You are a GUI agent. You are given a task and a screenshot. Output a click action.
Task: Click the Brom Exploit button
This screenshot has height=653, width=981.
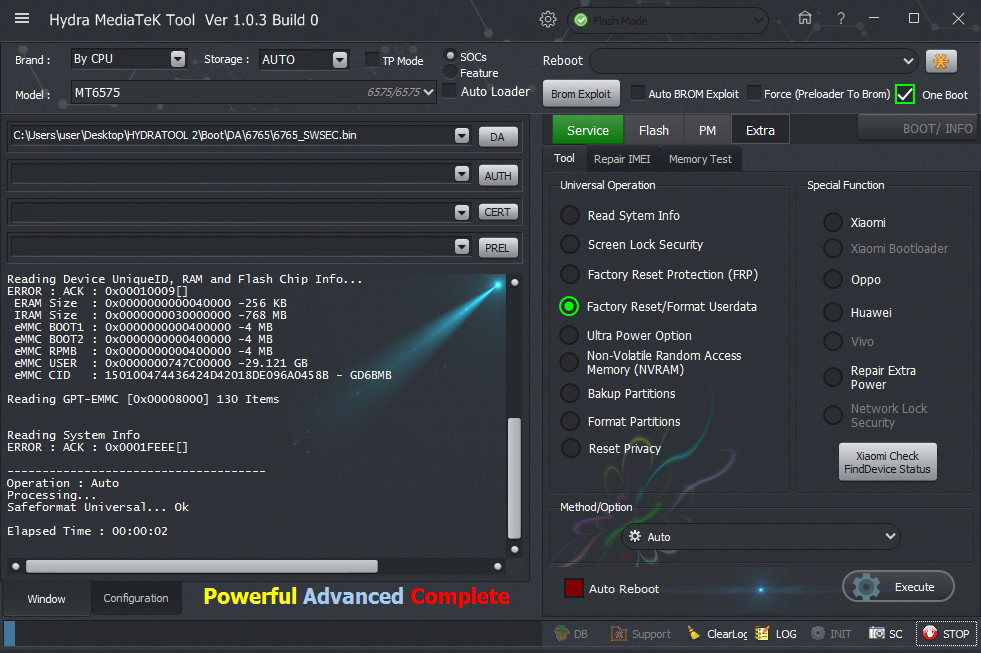(x=581, y=94)
